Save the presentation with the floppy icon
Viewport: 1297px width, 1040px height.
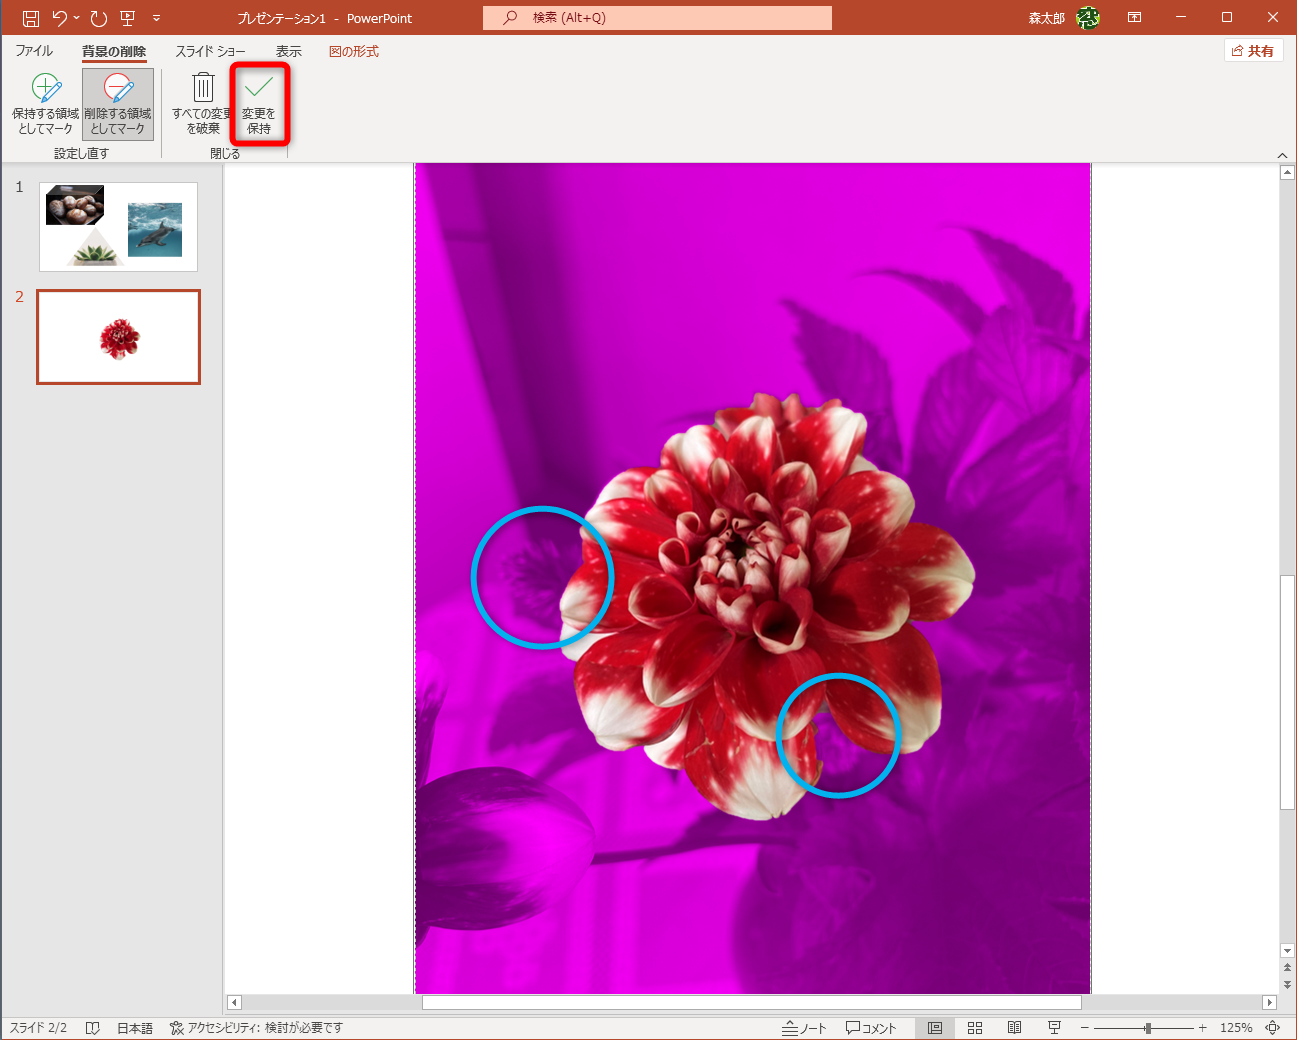click(31, 18)
